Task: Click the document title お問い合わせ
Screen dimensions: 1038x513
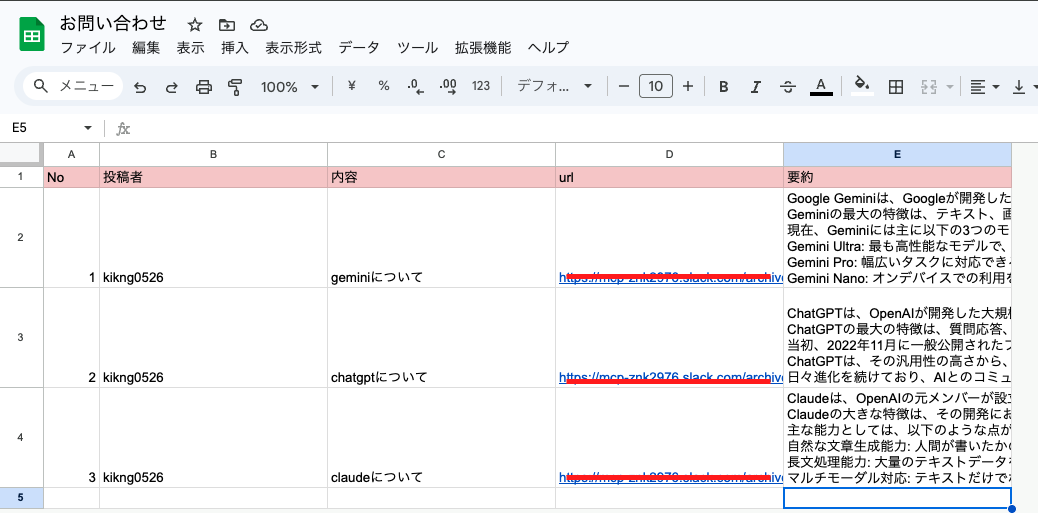Action: (113, 24)
